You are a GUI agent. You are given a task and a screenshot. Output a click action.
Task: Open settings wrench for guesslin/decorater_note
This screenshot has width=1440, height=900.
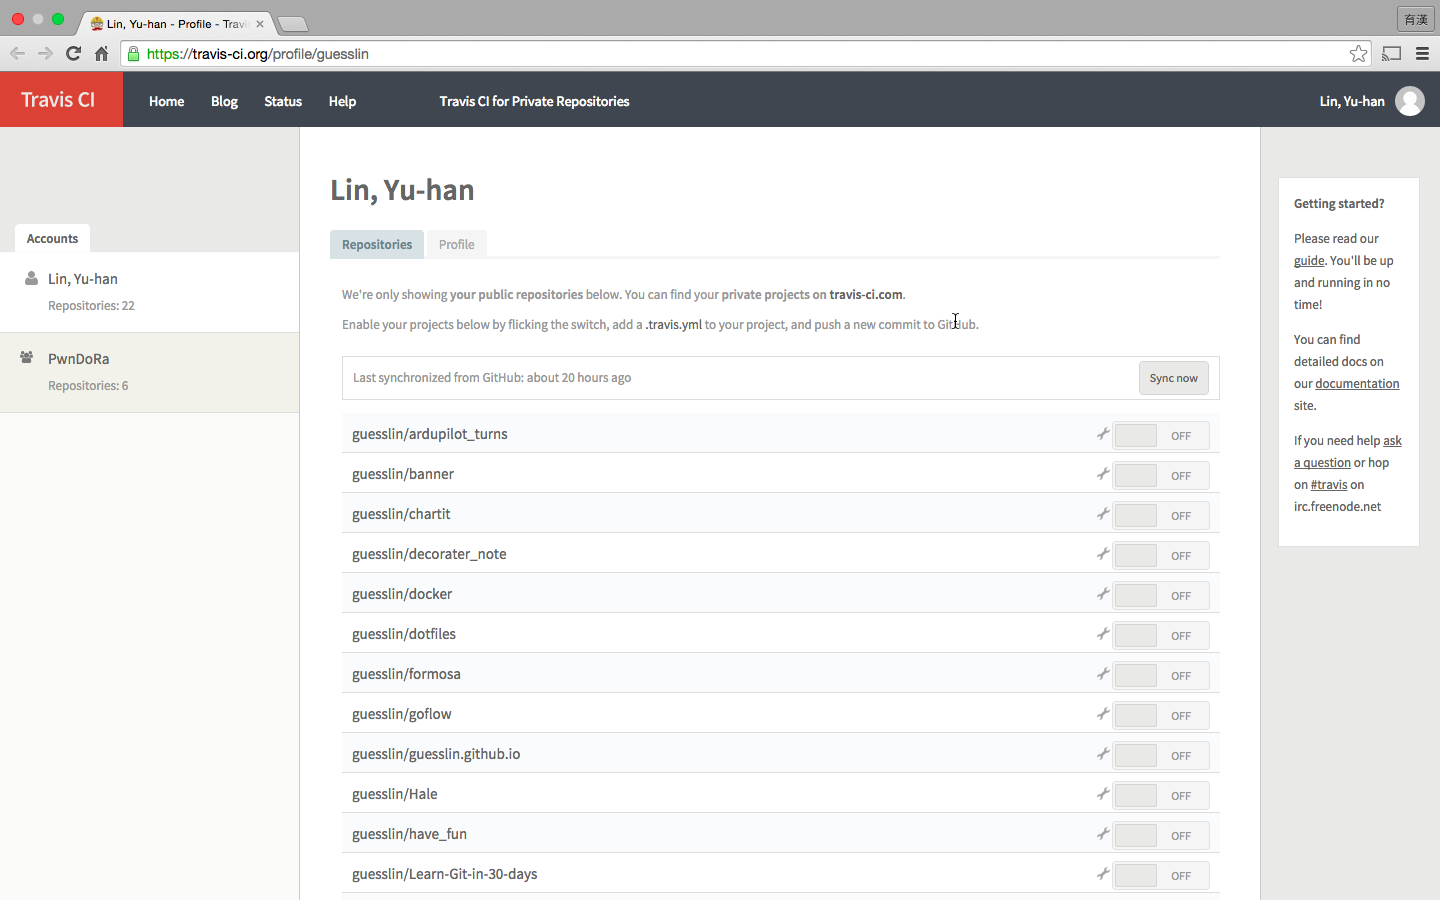(1103, 554)
